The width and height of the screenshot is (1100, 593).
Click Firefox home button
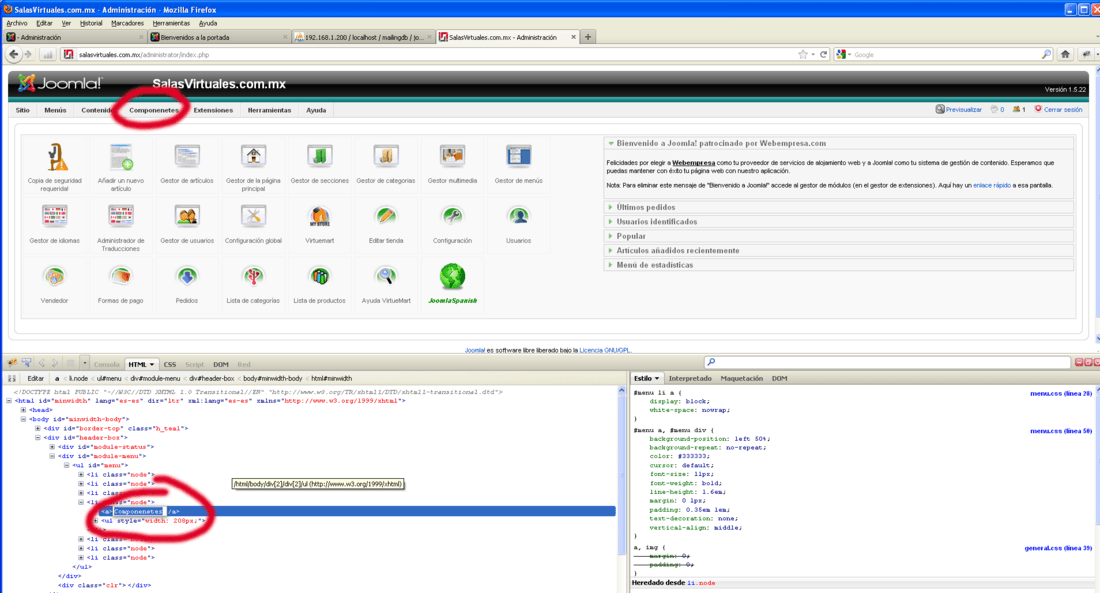click(x=1065, y=54)
